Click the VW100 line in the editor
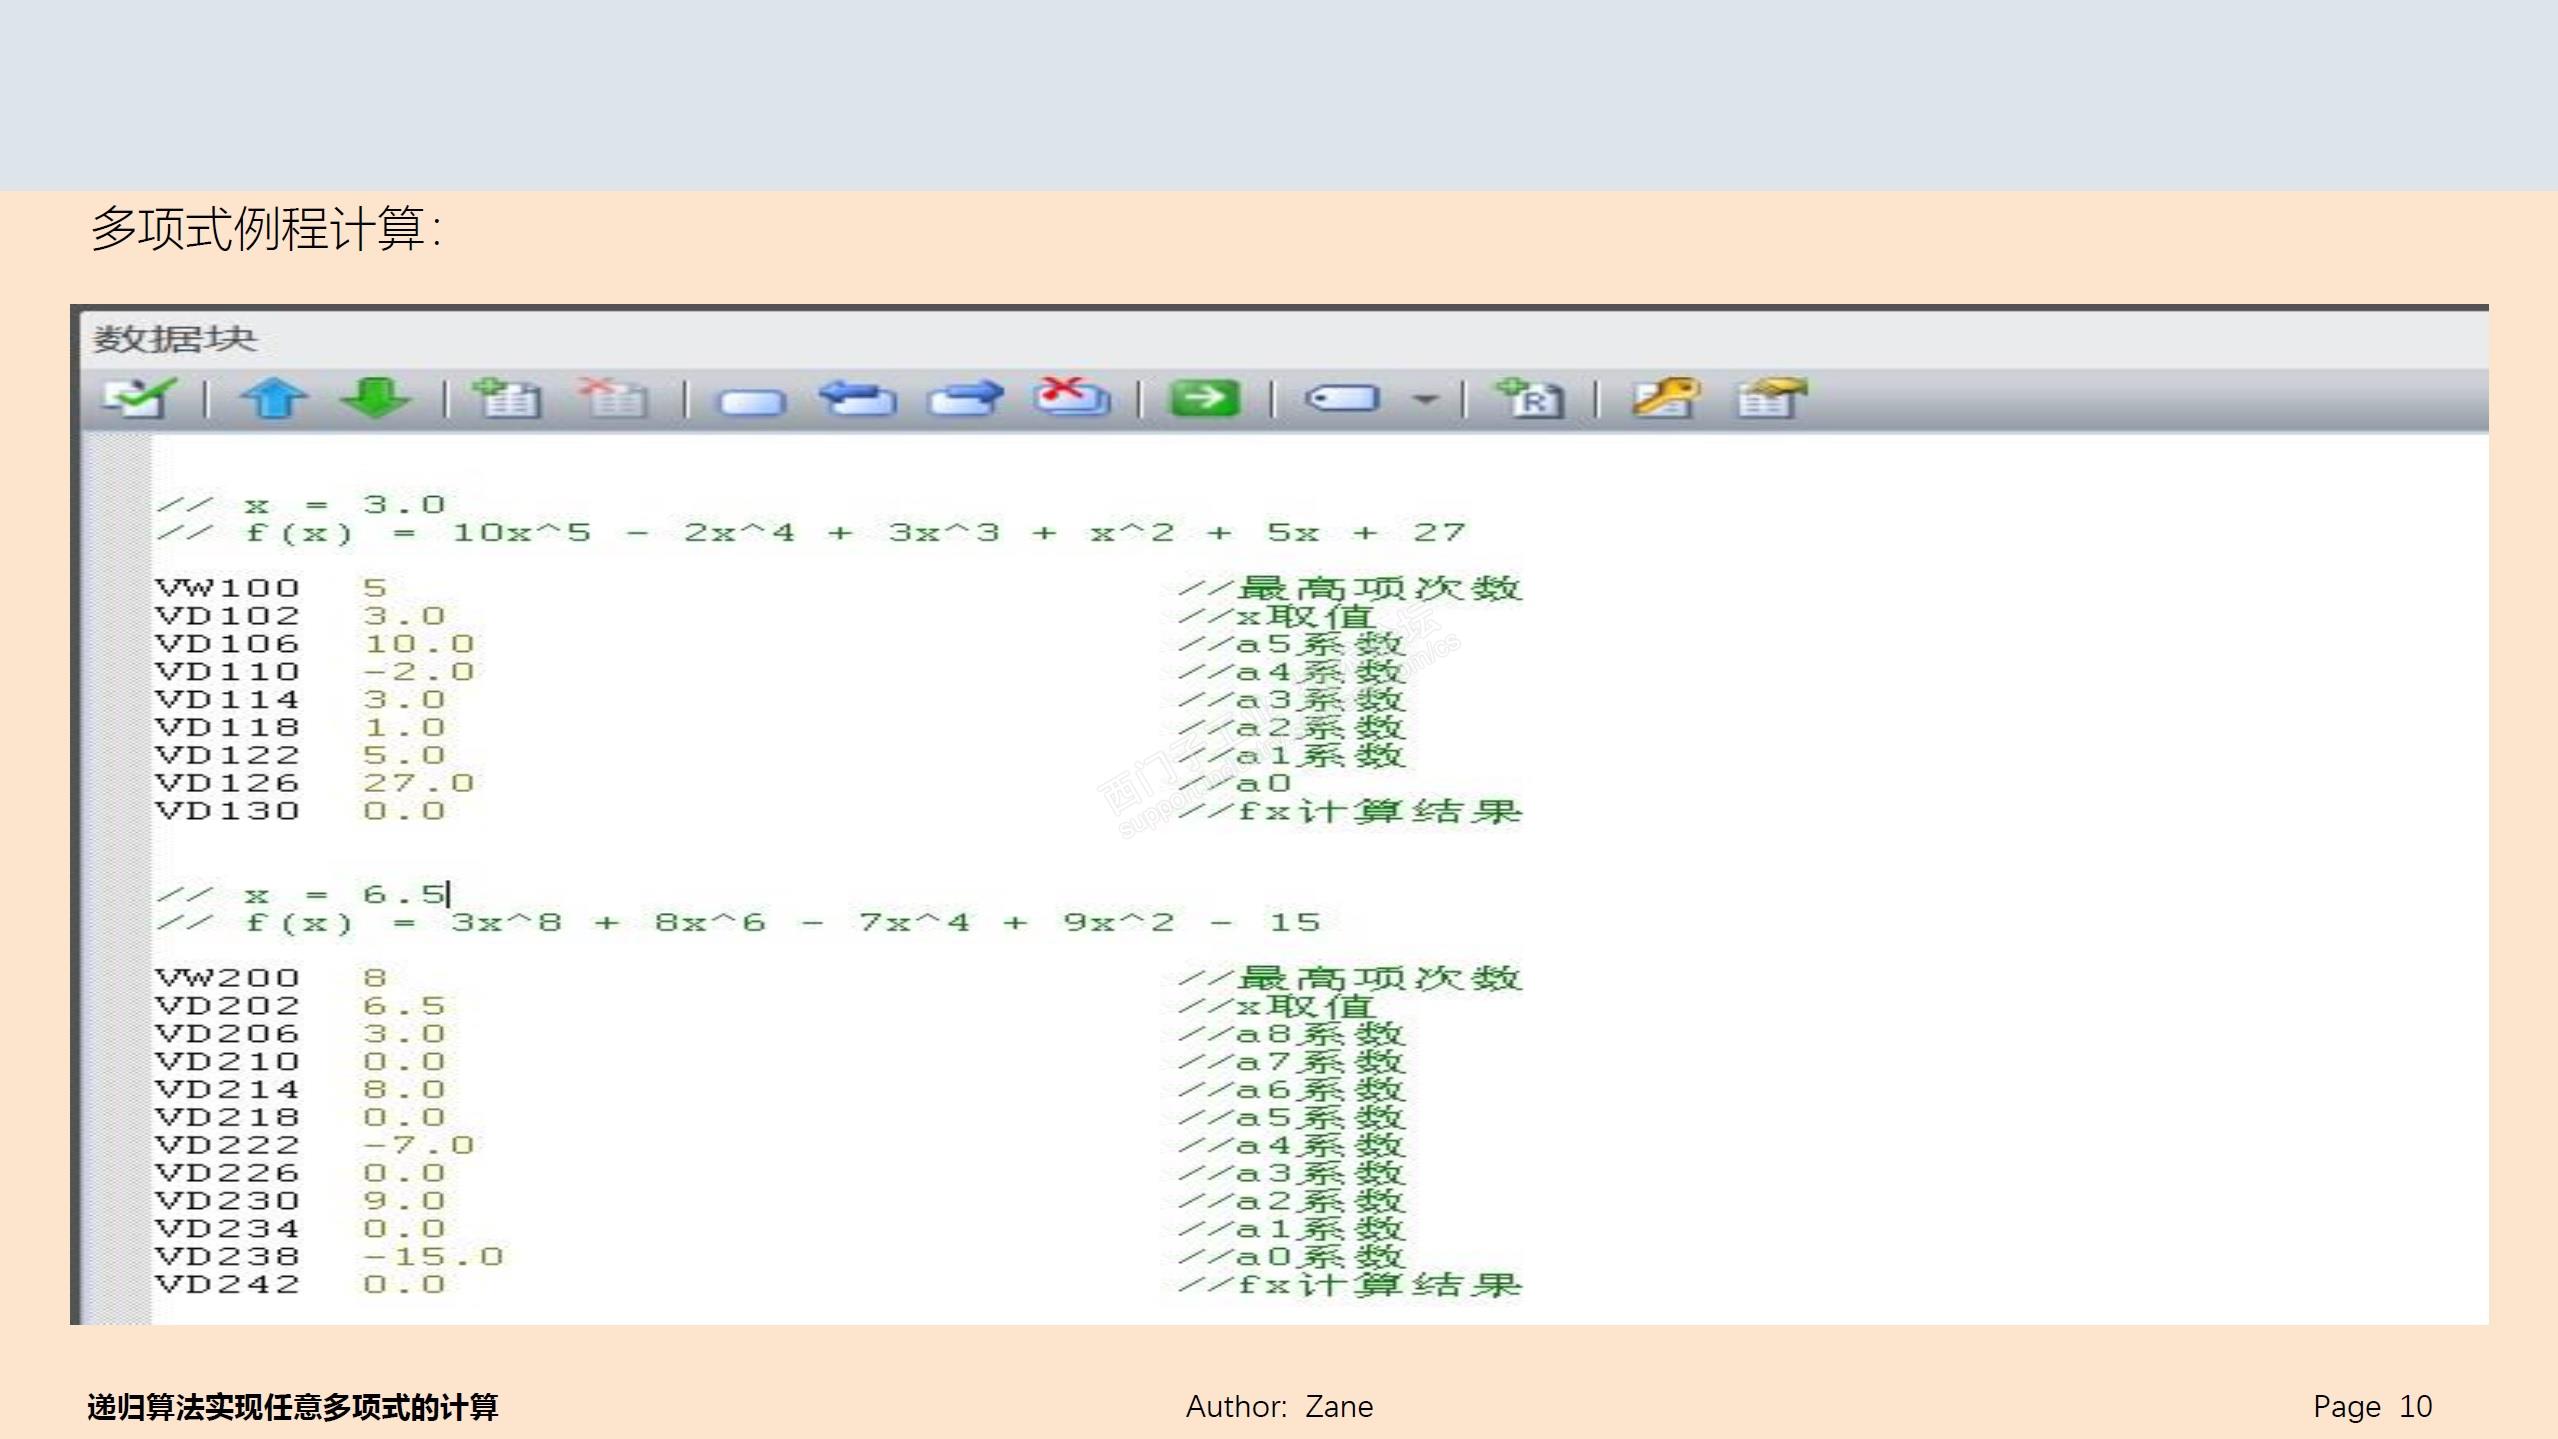Screen dimensions: 2558x1439 (x=228, y=588)
